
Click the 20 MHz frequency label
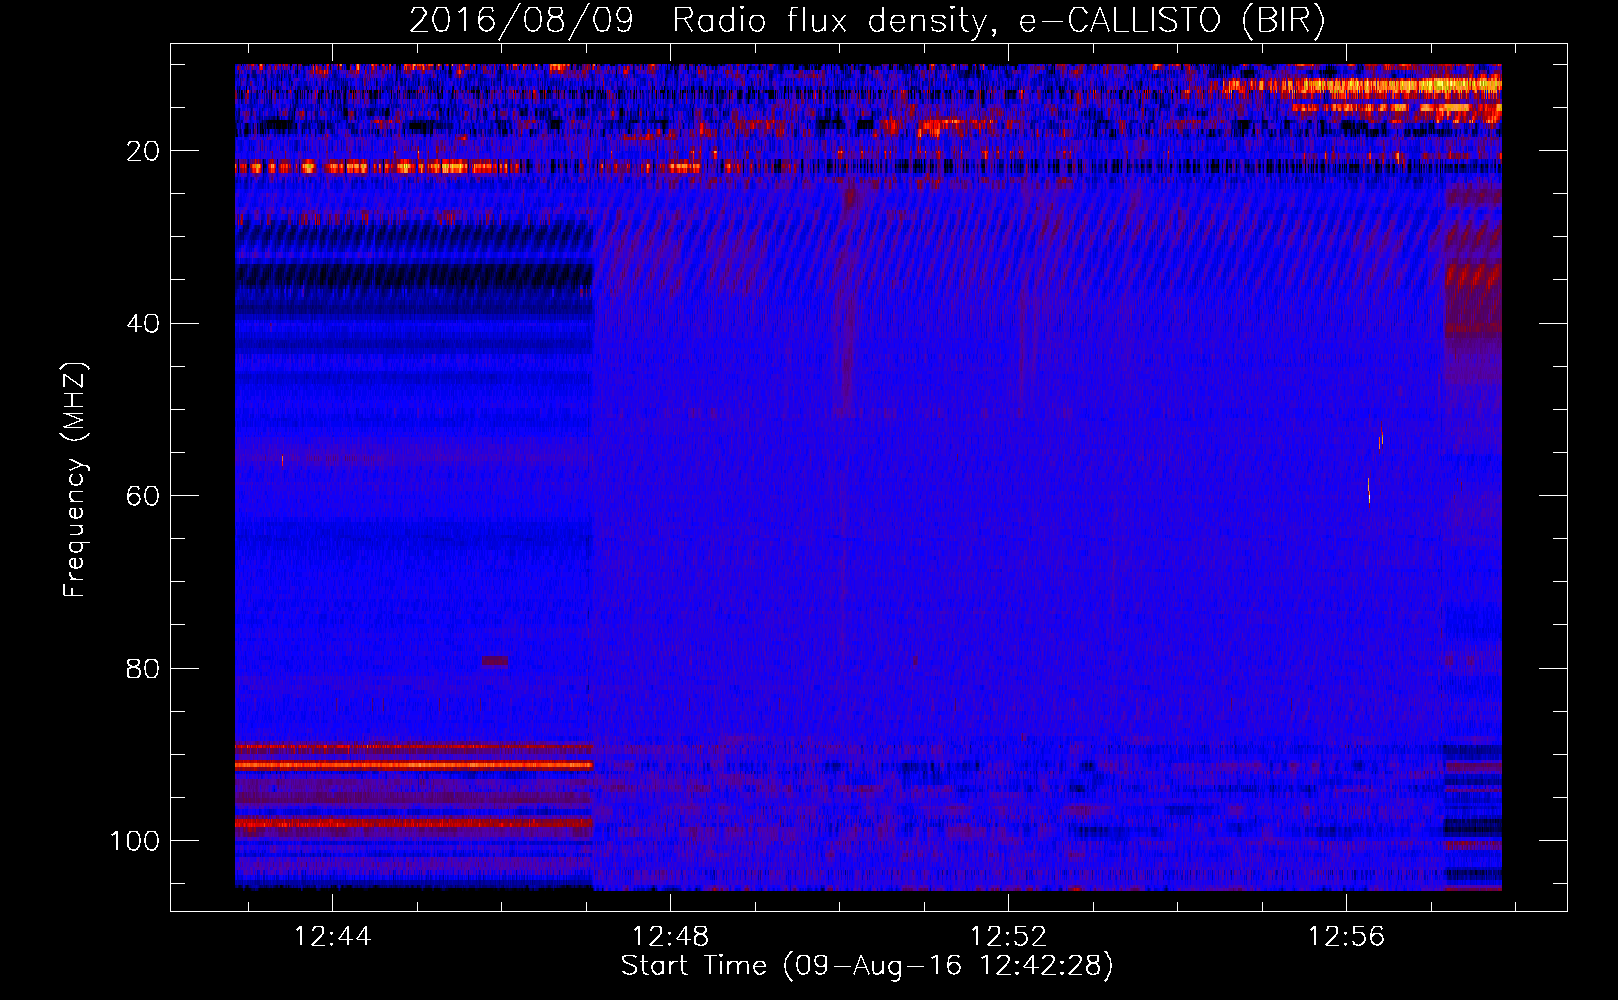[143, 151]
